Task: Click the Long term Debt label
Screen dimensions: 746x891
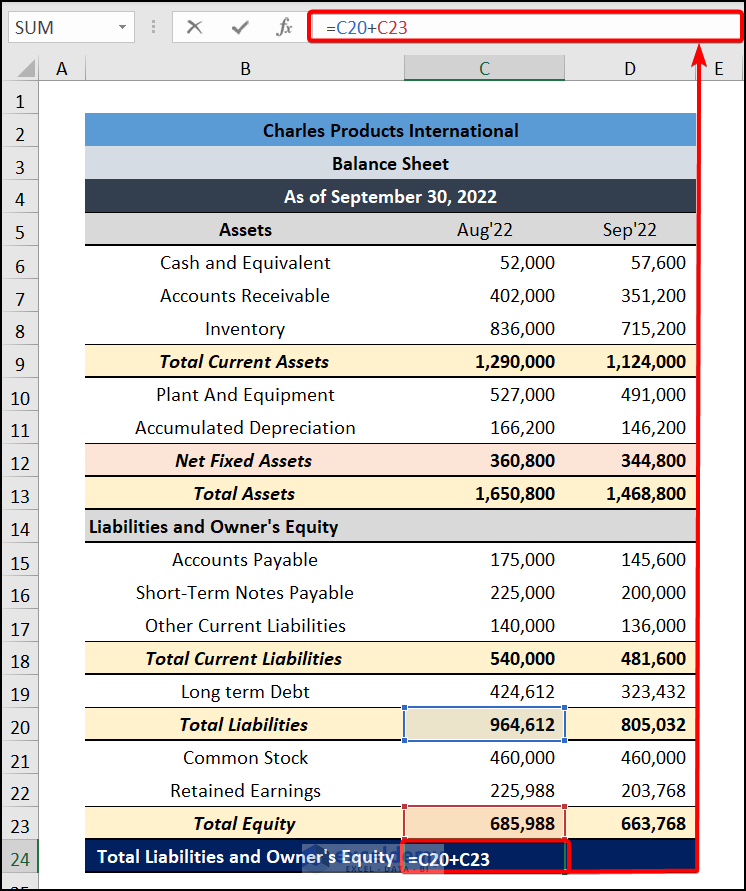Action: (245, 692)
